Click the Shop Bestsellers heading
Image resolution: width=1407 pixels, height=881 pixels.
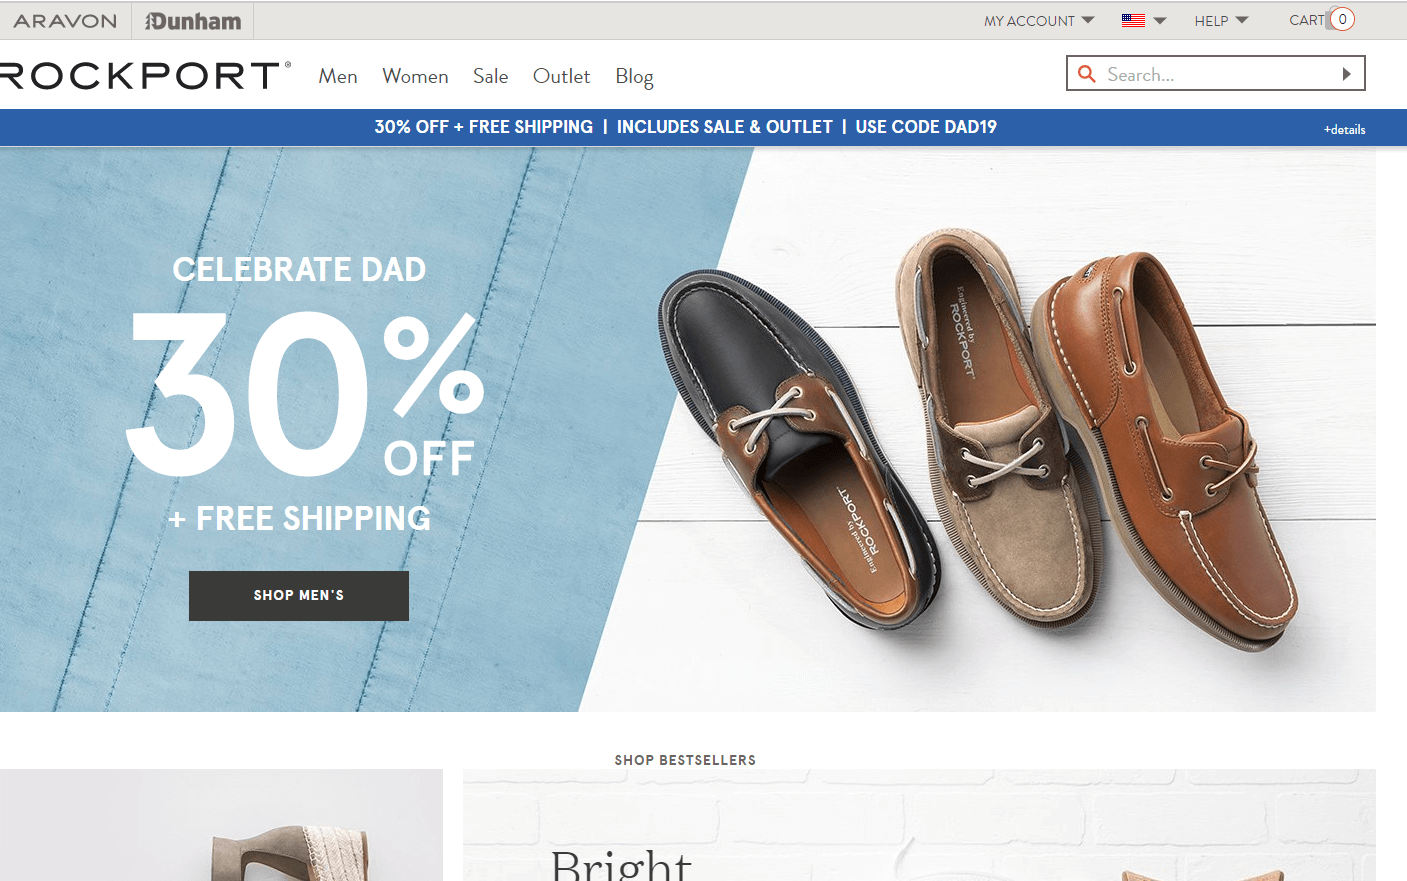(x=685, y=760)
